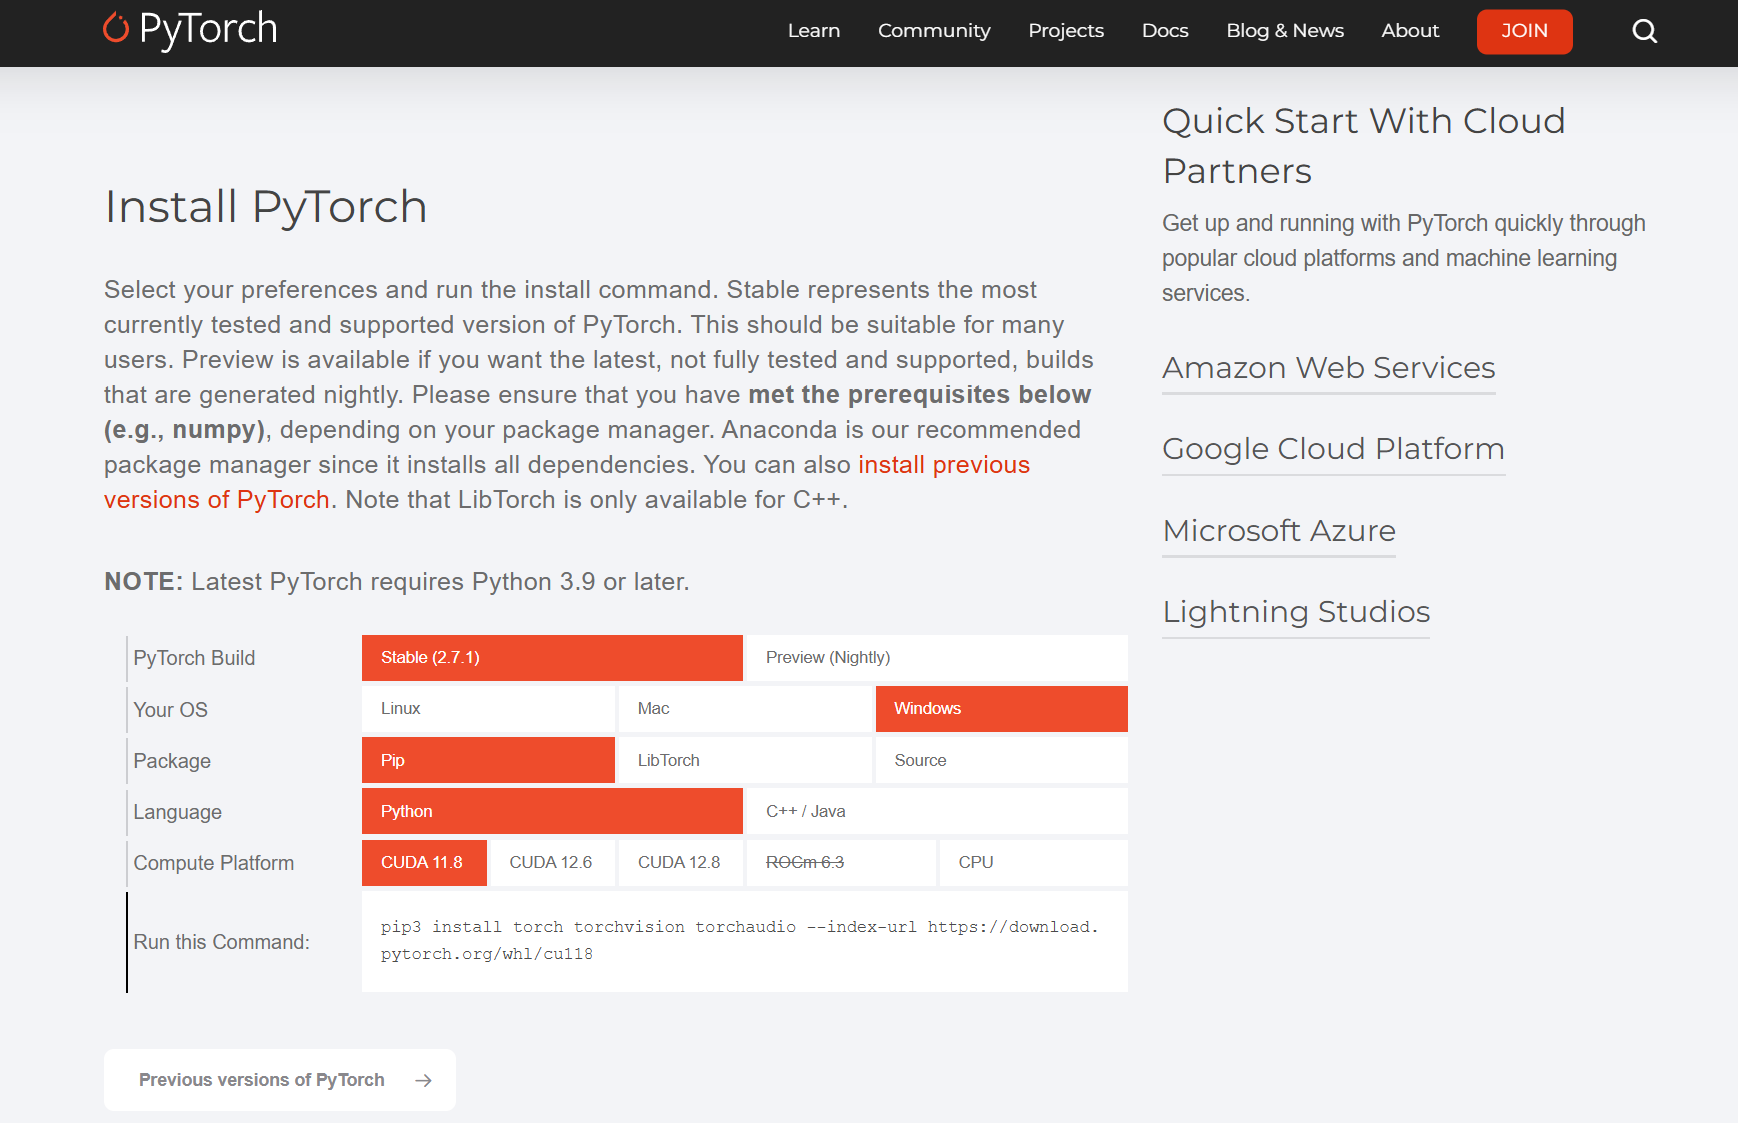Image resolution: width=1738 pixels, height=1123 pixels.
Task: Open Previous versions of PyTorch button
Action: click(280, 1080)
